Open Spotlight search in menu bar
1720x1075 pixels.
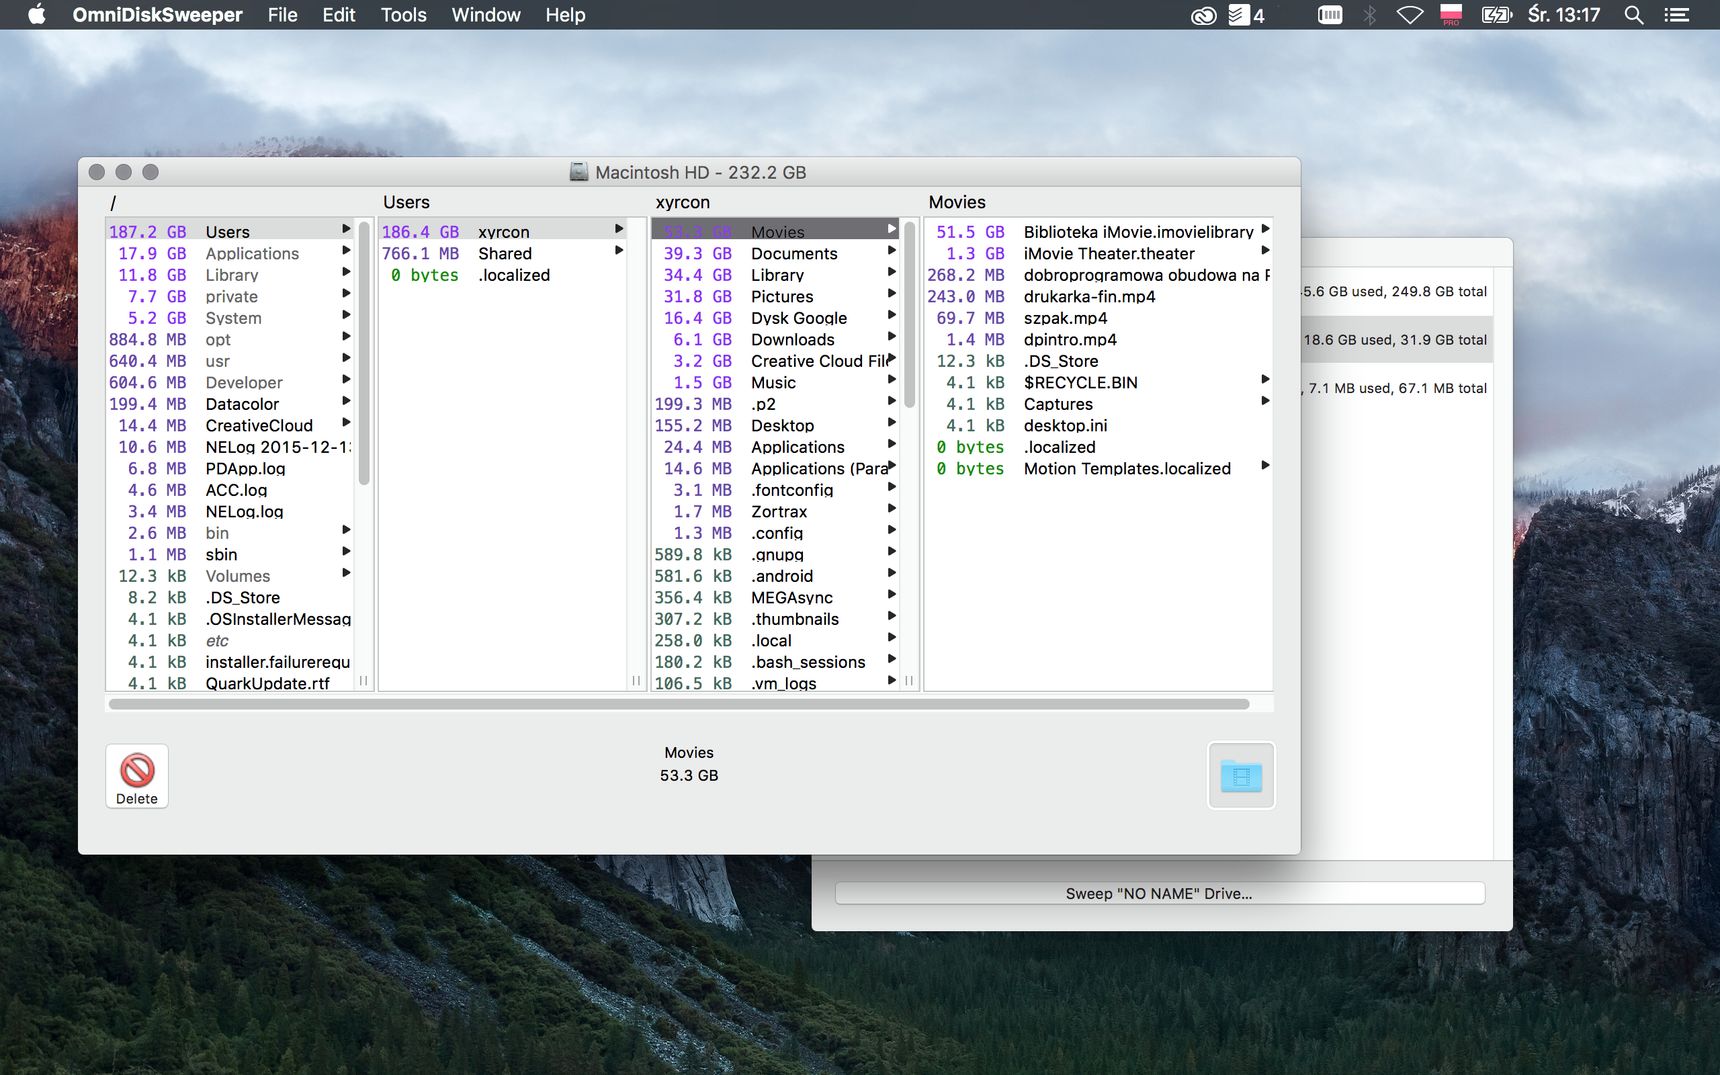(x=1634, y=15)
